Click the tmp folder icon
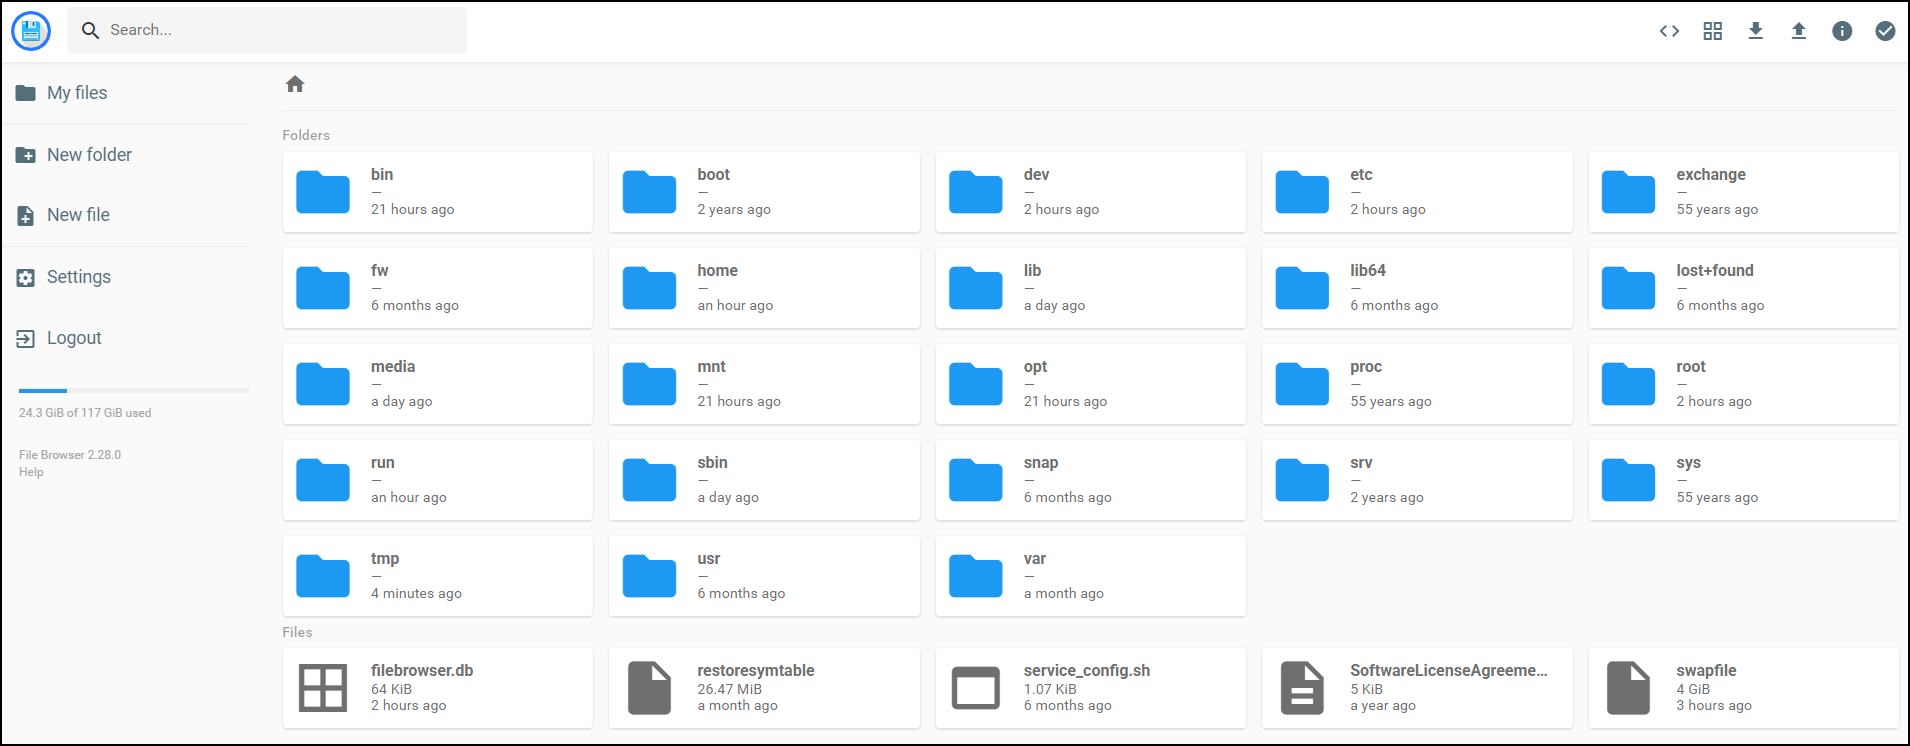Viewport: 1910px width, 746px height. pos(323,576)
